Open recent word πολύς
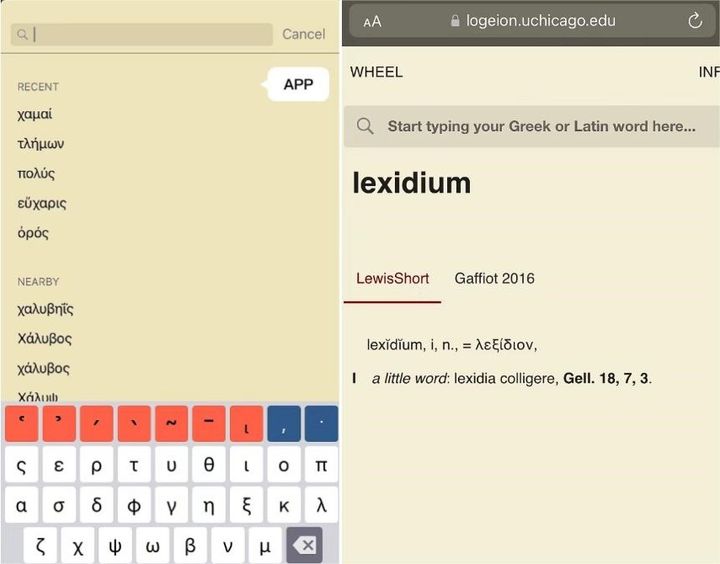The width and height of the screenshot is (720, 564). click(x=36, y=174)
